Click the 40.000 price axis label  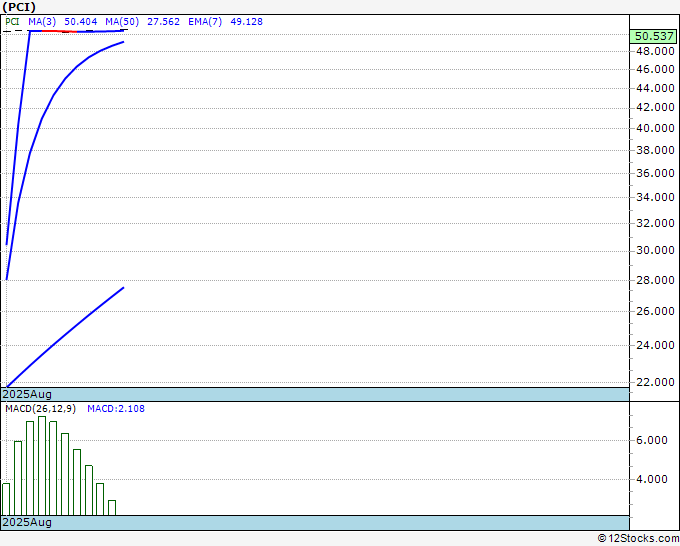(x=655, y=128)
